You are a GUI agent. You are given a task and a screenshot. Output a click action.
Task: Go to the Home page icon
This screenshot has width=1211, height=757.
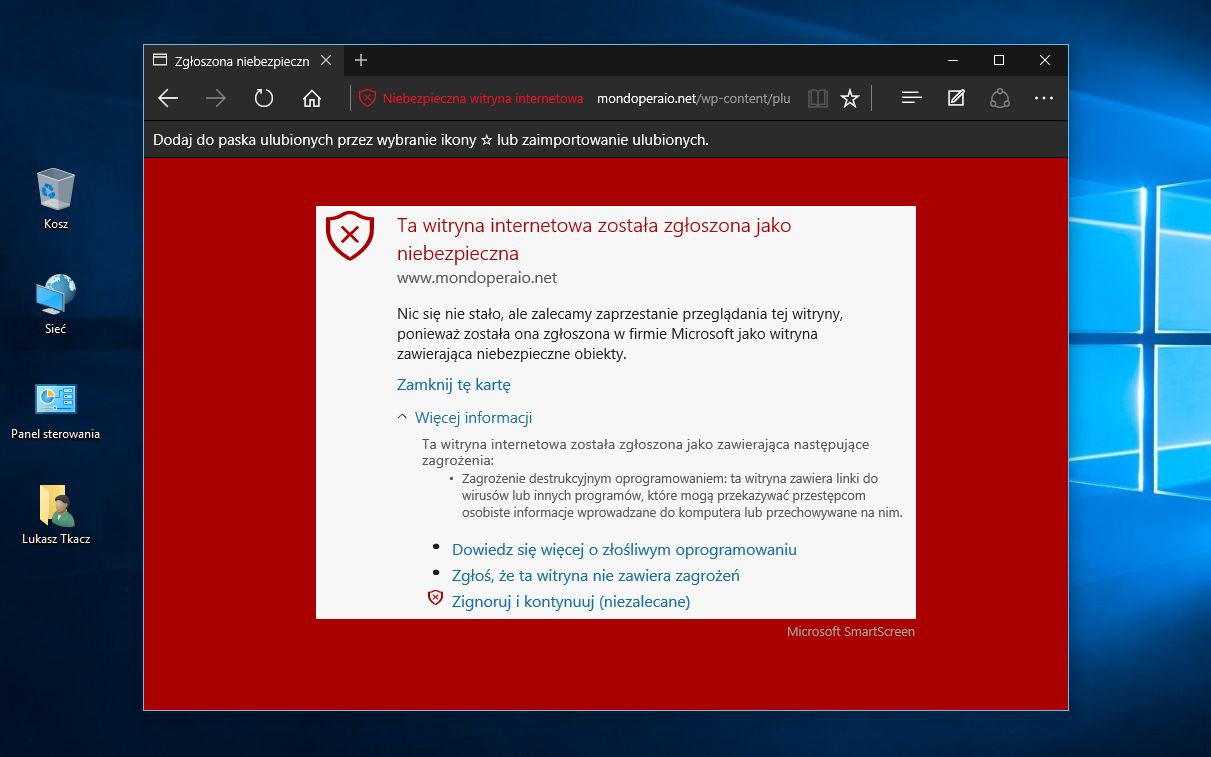(312, 98)
